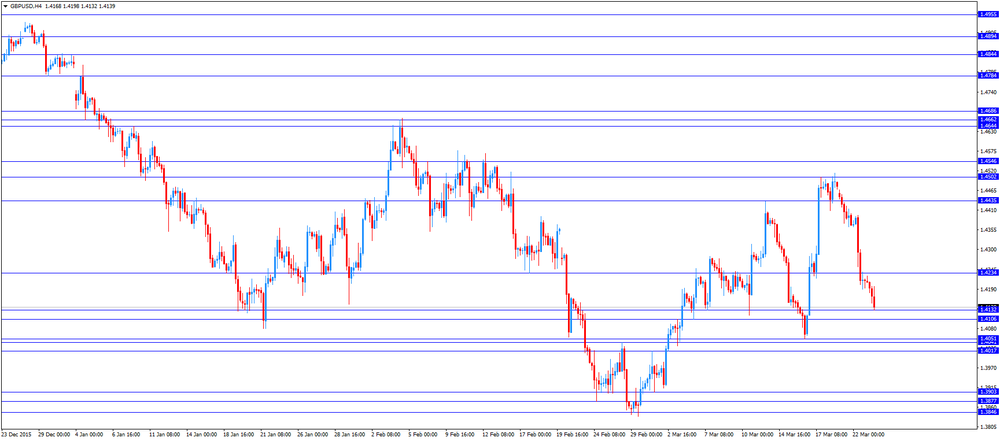Screen dimensions: 1000x441
Task: Select the 1.4546 price level label
Action: click(x=987, y=161)
